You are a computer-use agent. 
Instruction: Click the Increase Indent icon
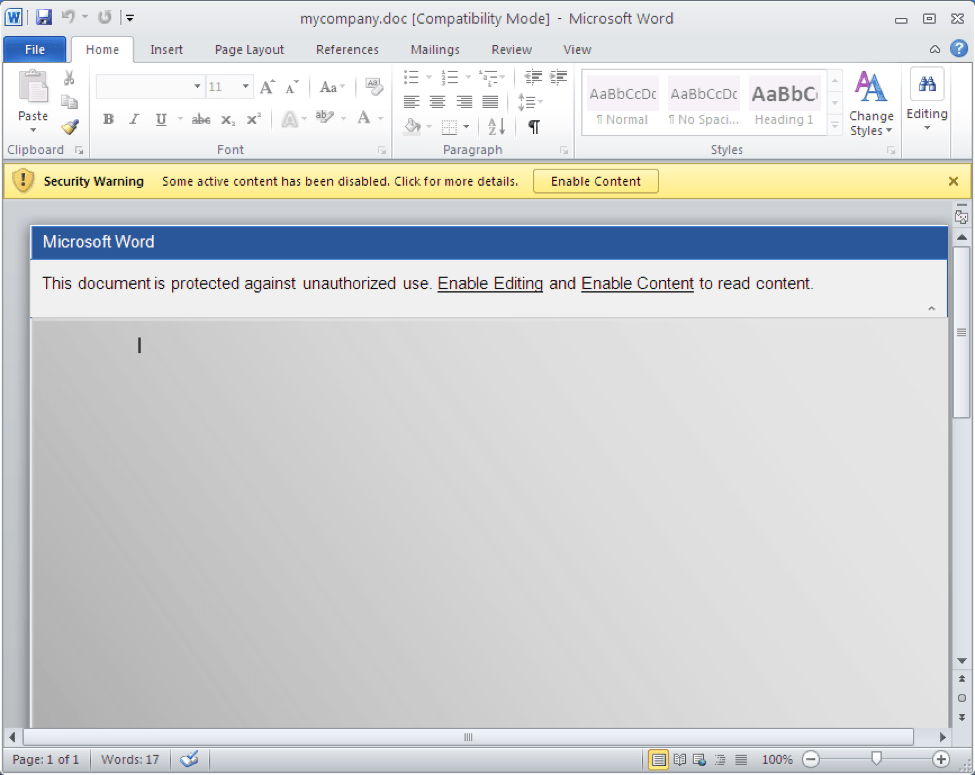click(558, 77)
